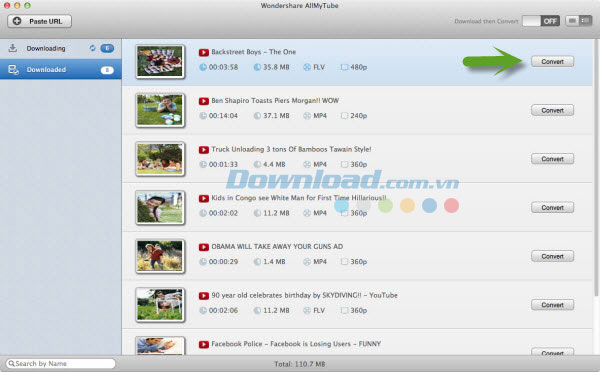
Task: Click the file size icon next to 1.4 MB
Action: pyautogui.click(x=257, y=262)
